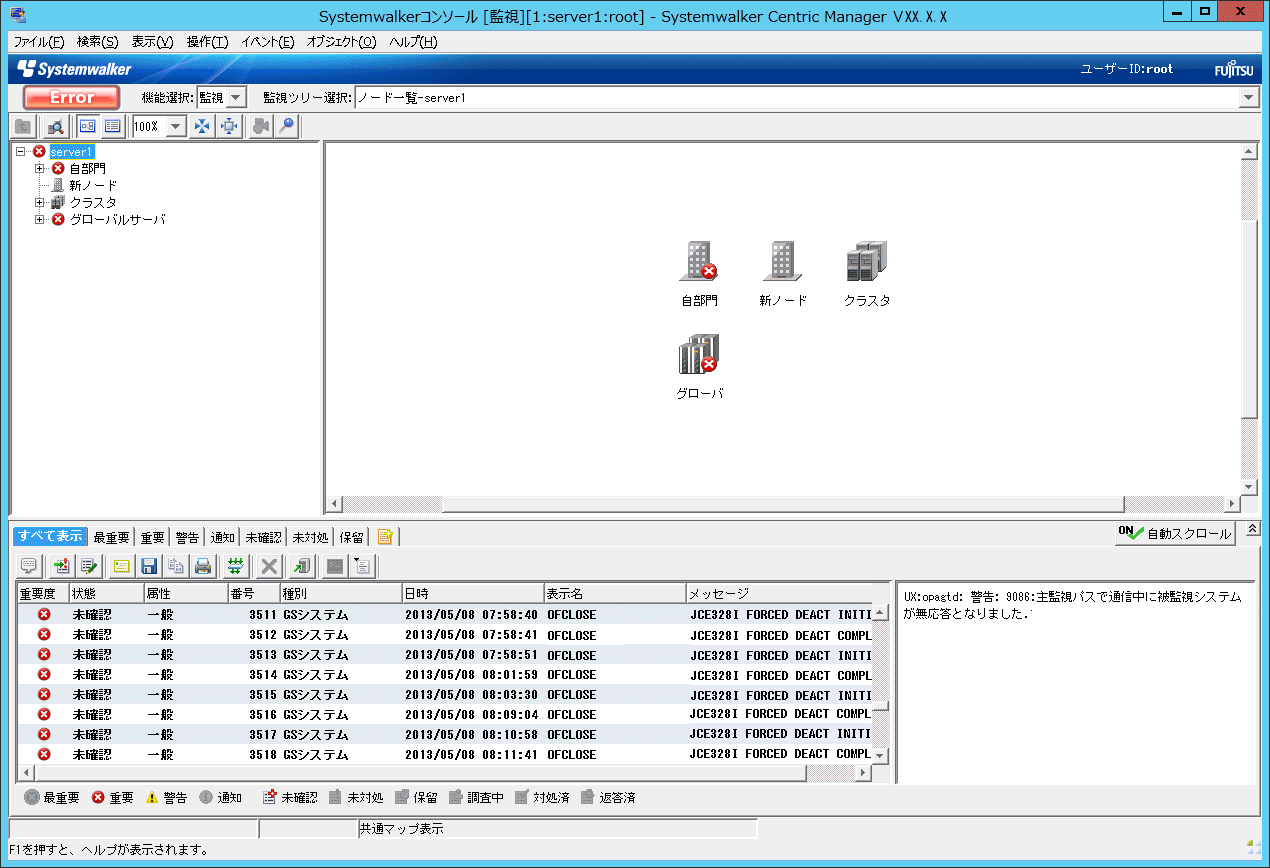Click the printer icon in event toolbar
This screenshot has height=868, width=1270.
point(203,566)
